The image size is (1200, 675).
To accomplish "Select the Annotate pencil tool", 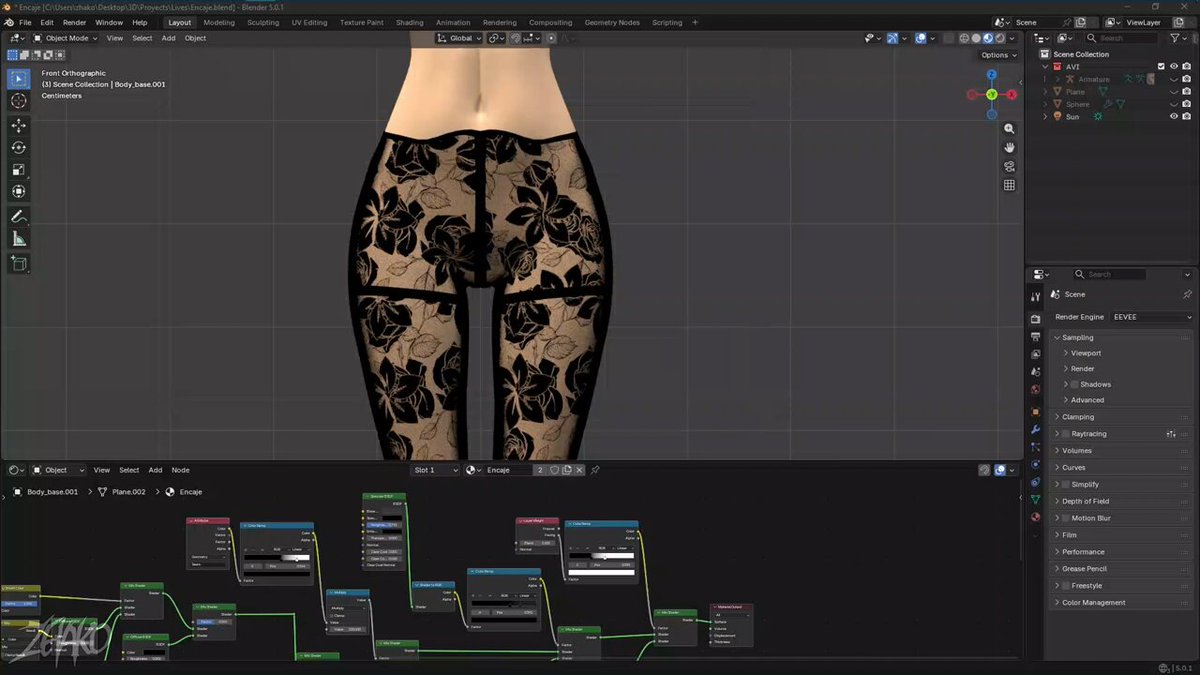I will (x=18, y=217).
